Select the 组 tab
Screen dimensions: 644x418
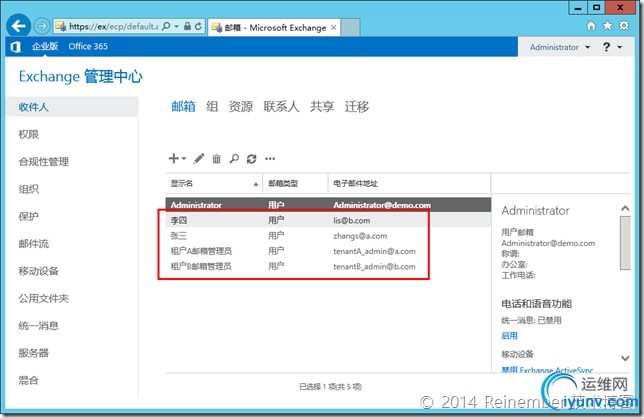[212, 107]
